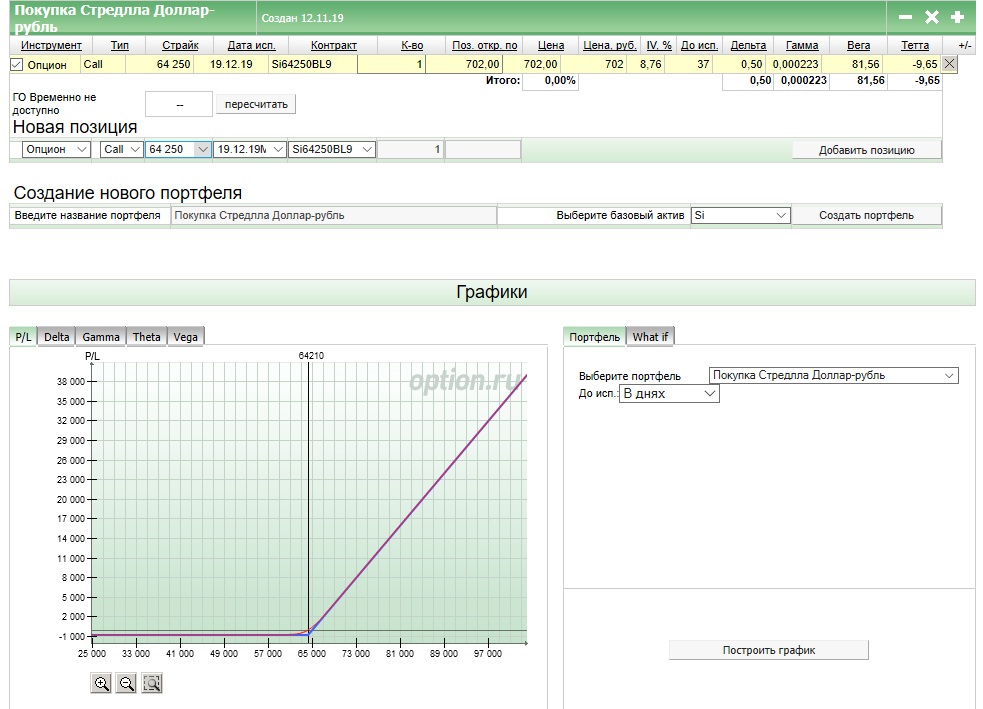Uncheck the Опцион position checkbox
983x709 pixels.
click(x=17, y=65)
